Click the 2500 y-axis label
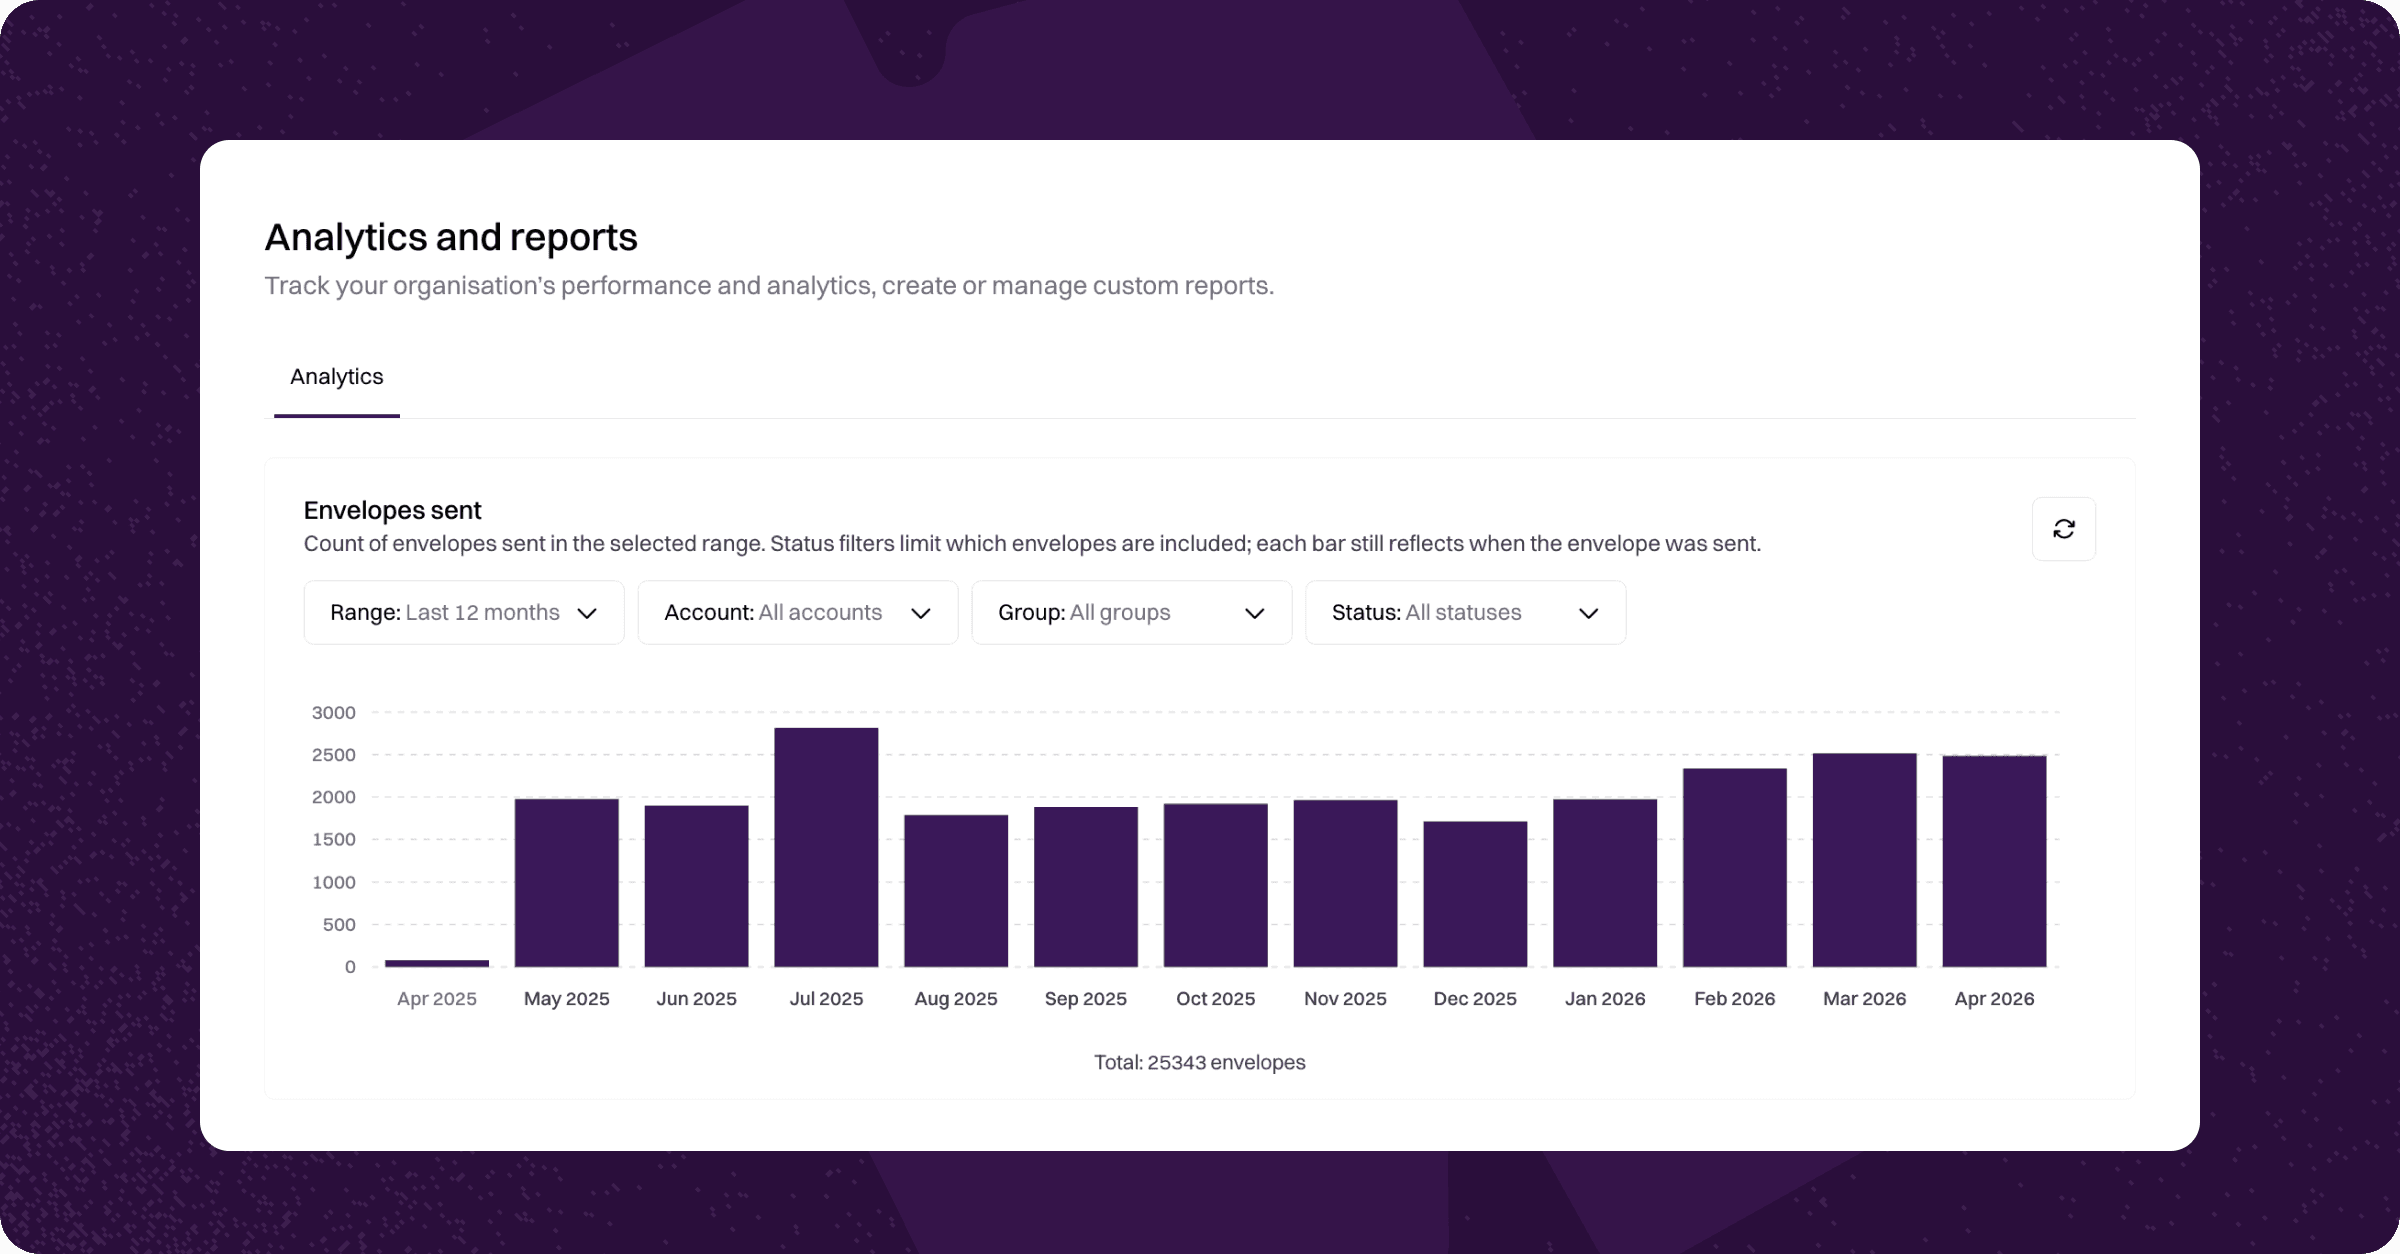 pyautogui.click(x=334, y=755)
